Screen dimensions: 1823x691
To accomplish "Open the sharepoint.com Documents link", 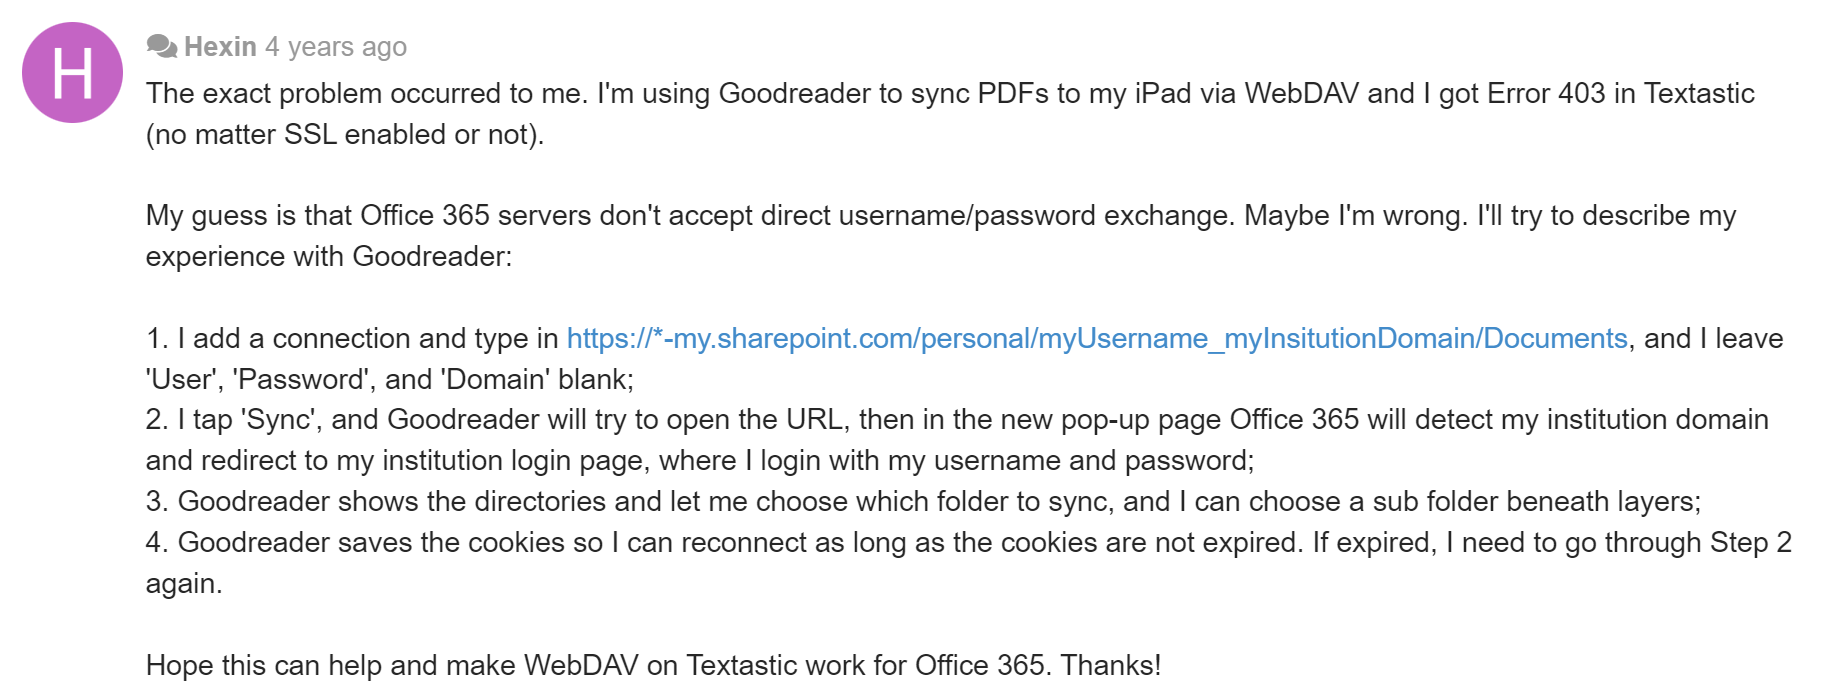I will point(1097,338).
